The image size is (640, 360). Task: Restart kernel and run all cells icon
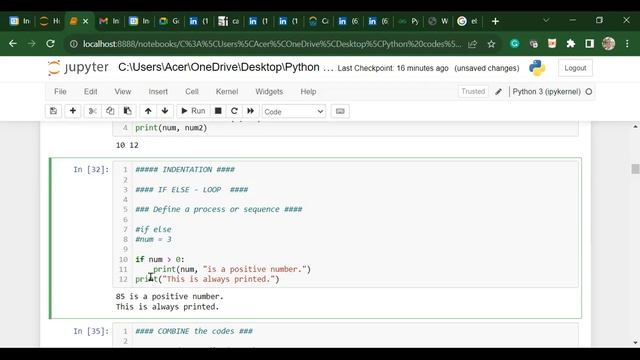(x=250, y=111)
